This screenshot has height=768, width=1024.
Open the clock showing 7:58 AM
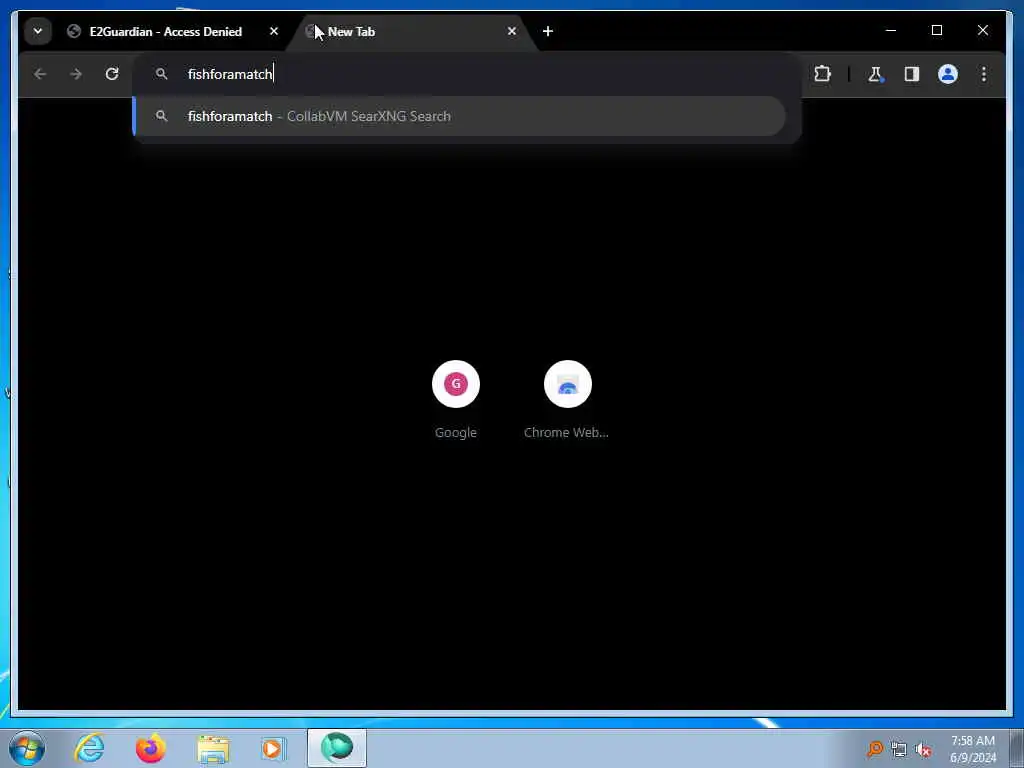point(973,749)
